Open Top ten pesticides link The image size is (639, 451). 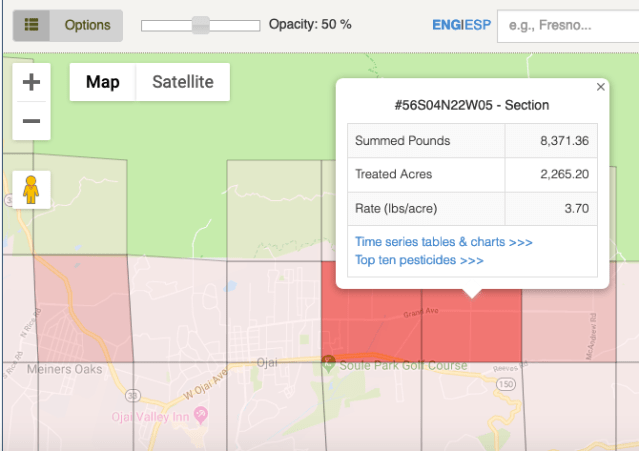tap(419, 260)
